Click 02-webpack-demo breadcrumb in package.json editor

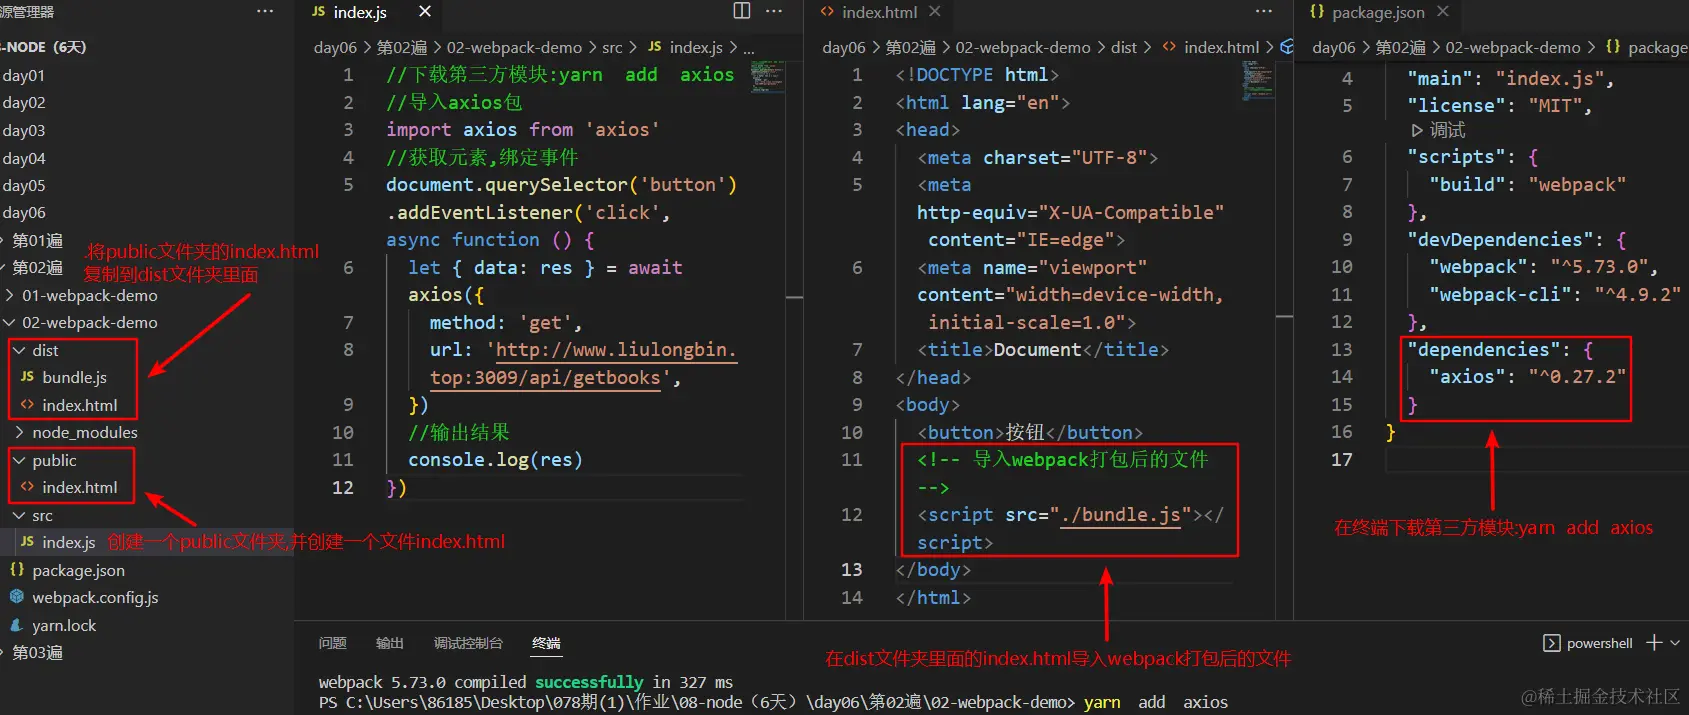[x=1513, y=47]
